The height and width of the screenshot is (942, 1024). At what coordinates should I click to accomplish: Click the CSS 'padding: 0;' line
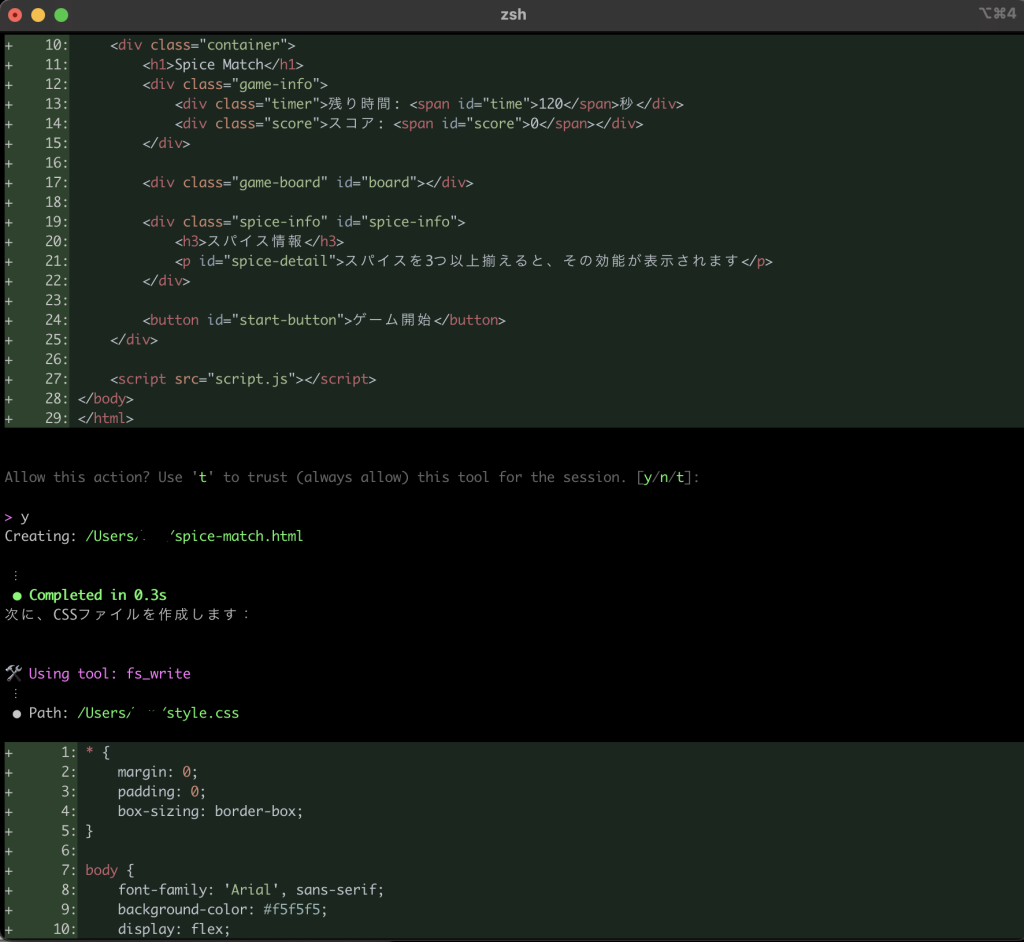[x=161, y=792]
